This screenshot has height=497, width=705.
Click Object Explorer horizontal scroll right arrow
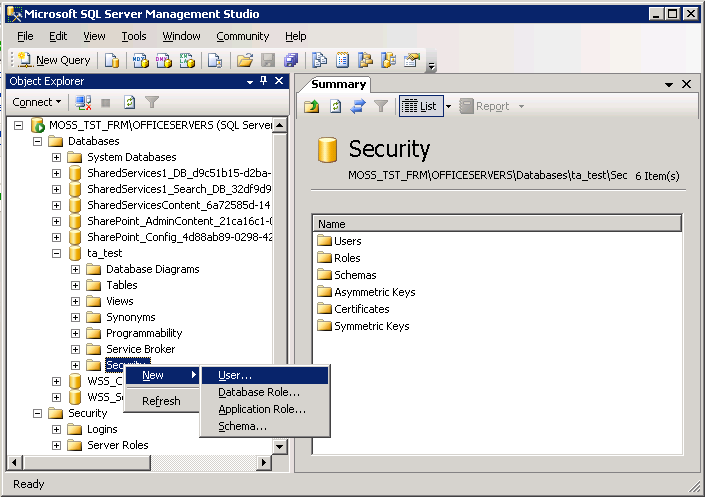click(x=264, y=462)
